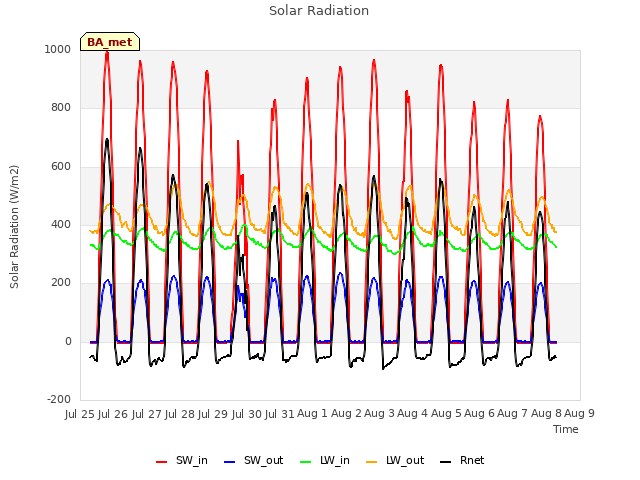Click the Aug 6 x-axis label

[479, 414]
